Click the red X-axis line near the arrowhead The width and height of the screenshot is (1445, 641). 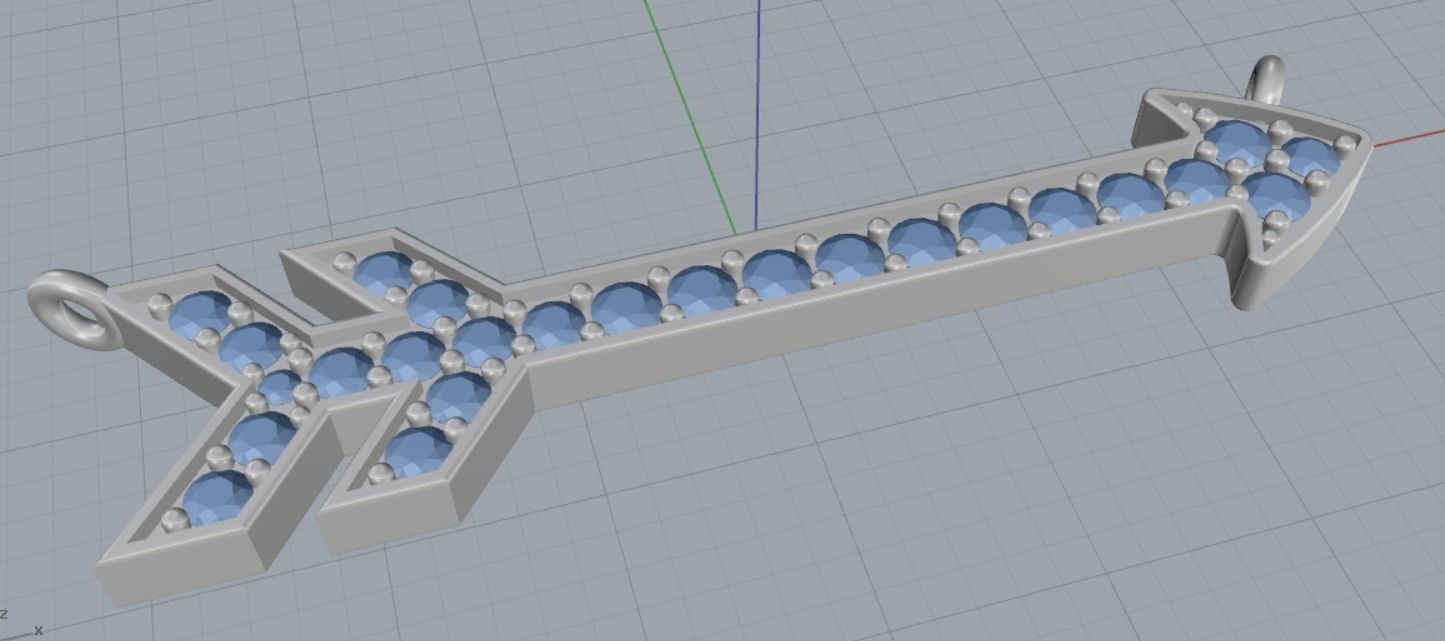pos(1408,138)
